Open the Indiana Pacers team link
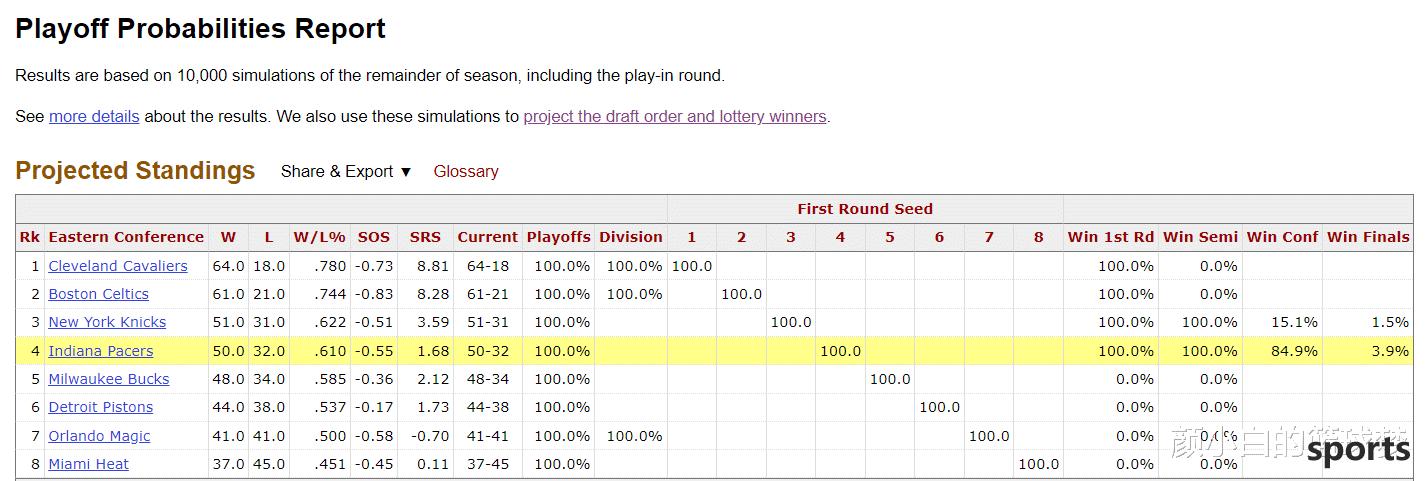The width and height of the screenshot is (1425, 481). (x=101, y=351)
